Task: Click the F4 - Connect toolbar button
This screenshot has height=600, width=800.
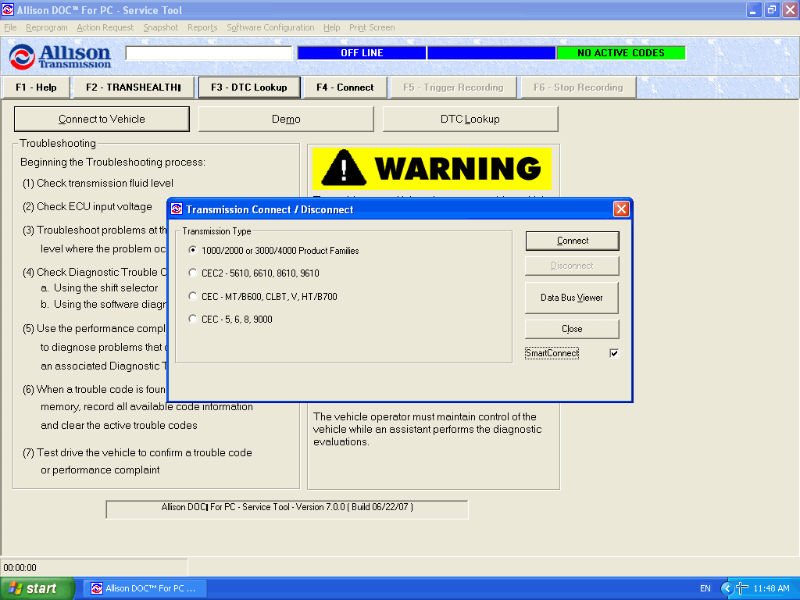Action: (345, 87)
